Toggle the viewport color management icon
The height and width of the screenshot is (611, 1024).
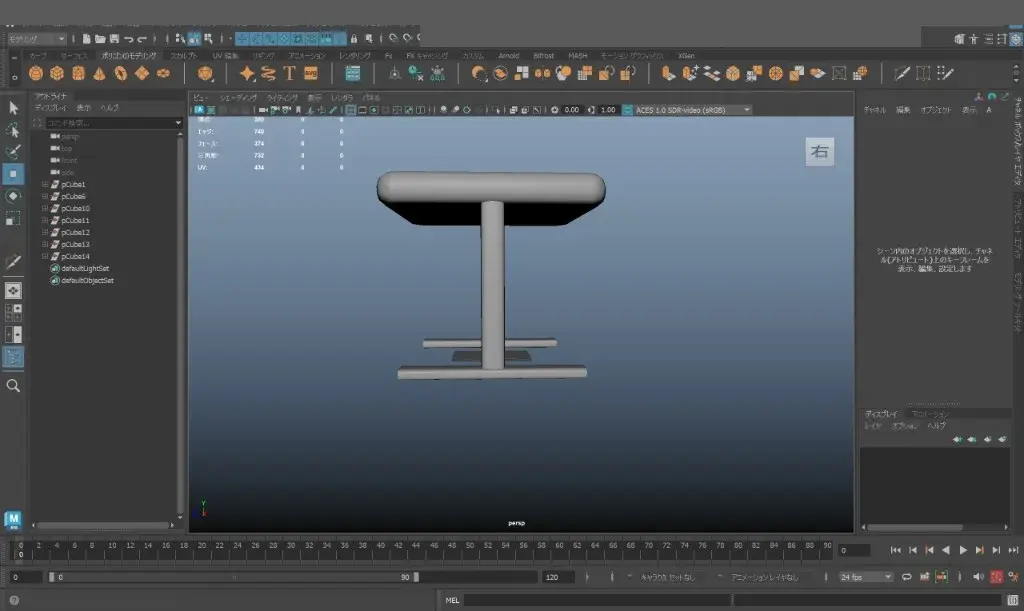point(628,110)
